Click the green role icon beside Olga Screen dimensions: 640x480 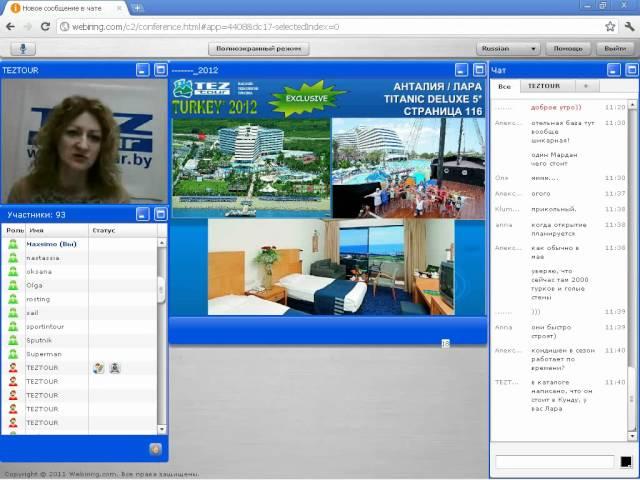[13, 285]
